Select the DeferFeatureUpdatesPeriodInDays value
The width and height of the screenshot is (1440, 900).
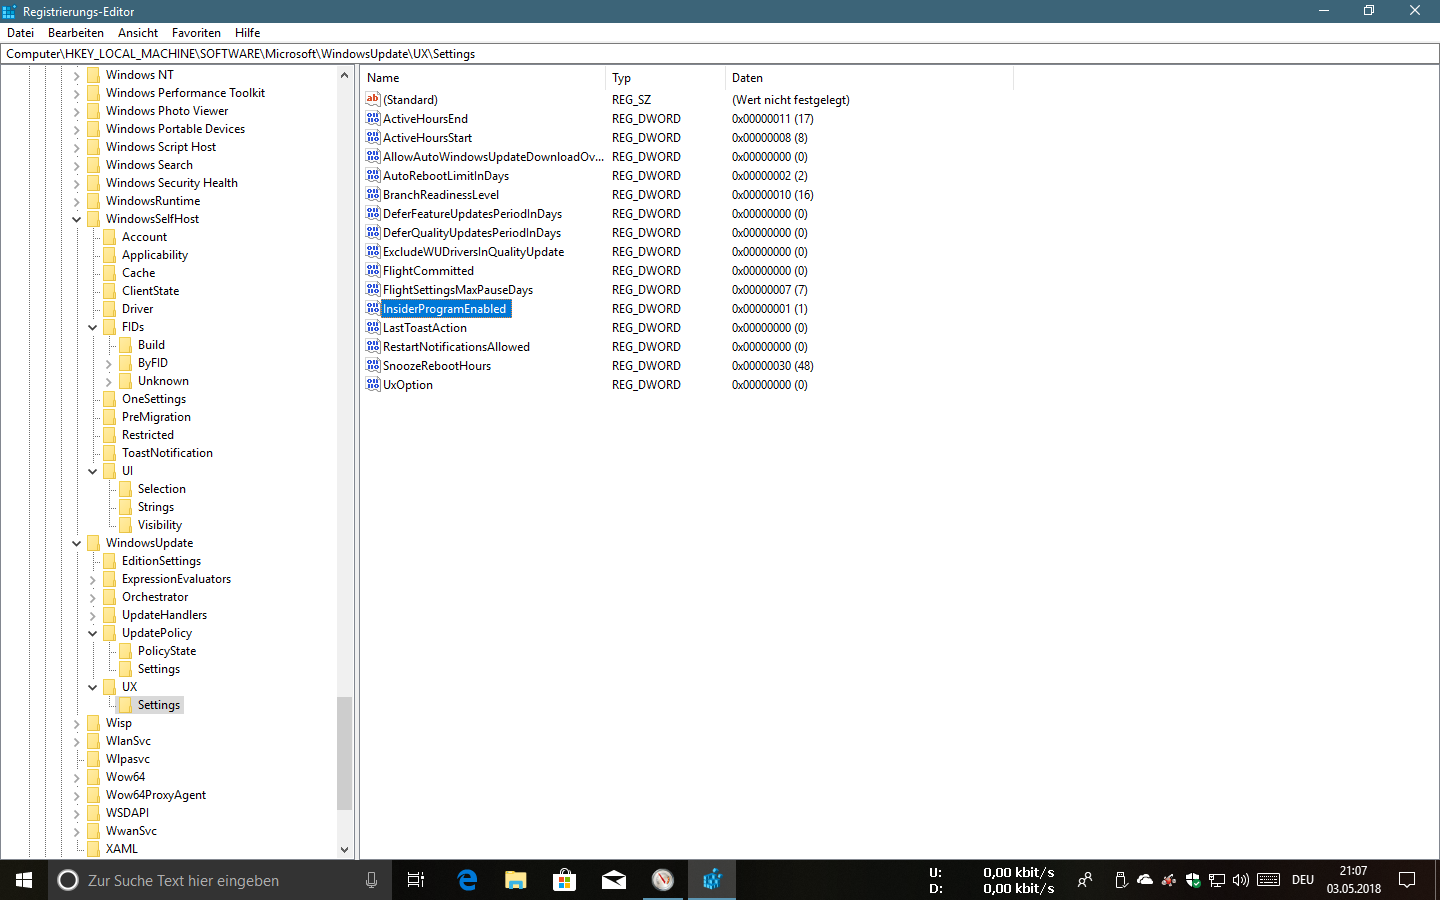point(472,213)
